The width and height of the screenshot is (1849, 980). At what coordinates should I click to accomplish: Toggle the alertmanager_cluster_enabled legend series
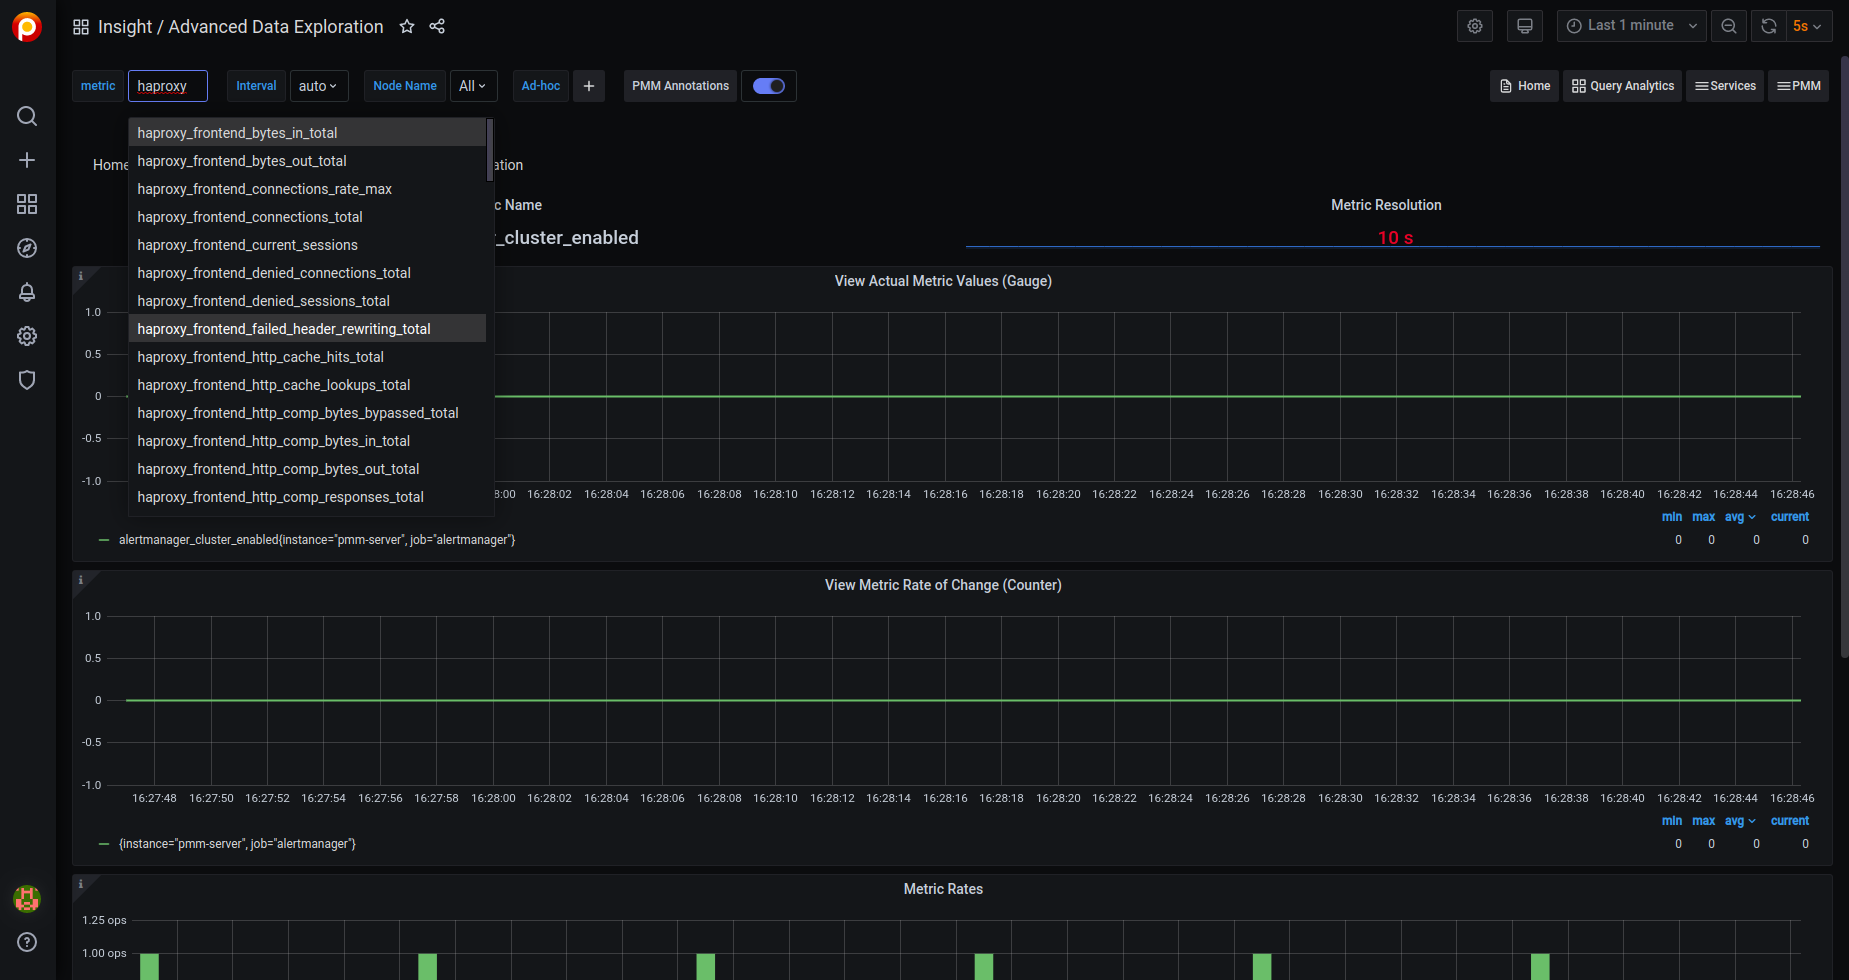316,540
